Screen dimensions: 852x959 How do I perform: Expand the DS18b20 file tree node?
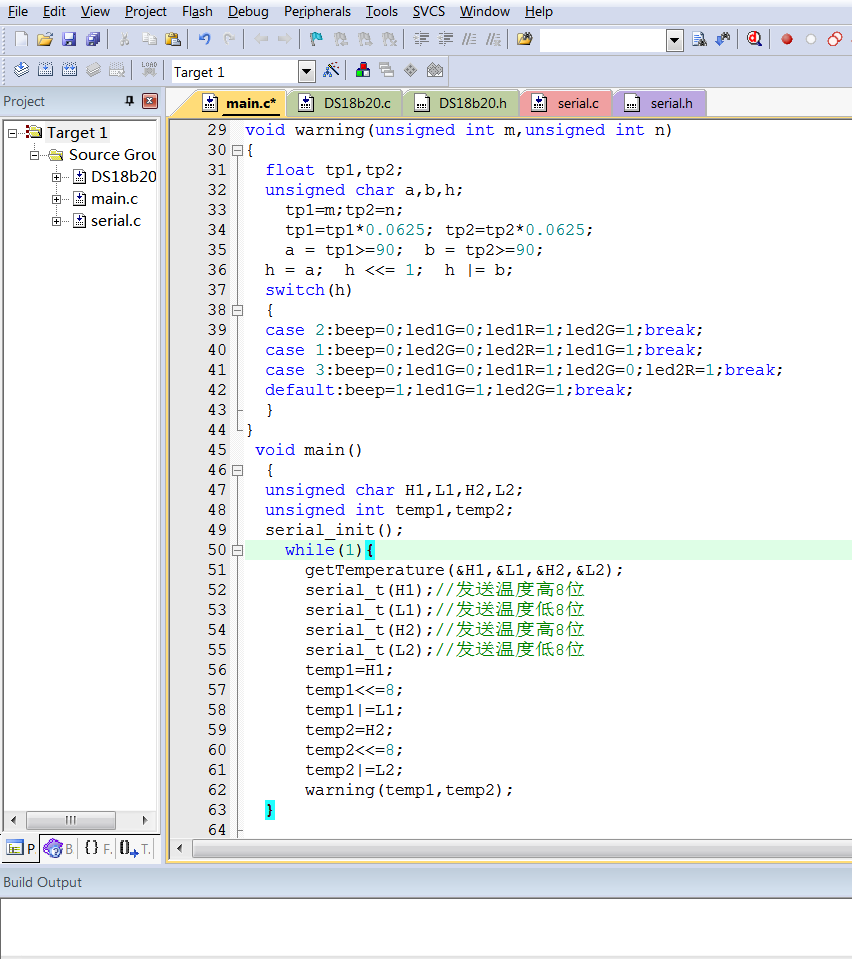tap(57, 177)
